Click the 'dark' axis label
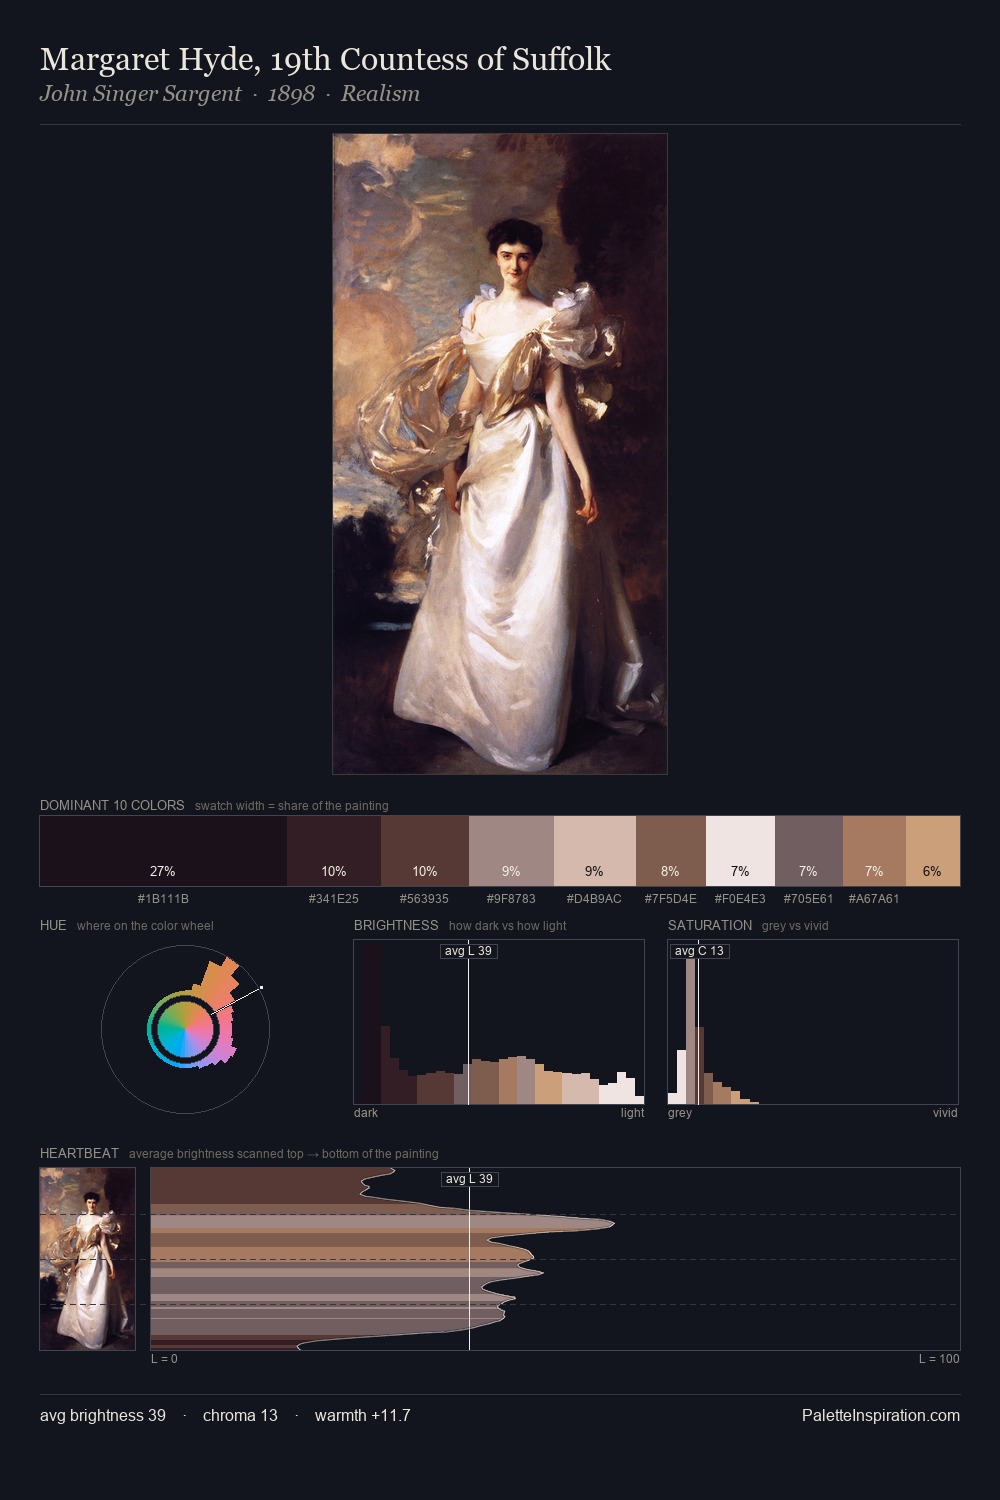 pyautogui.click(x=366, y=1113)
